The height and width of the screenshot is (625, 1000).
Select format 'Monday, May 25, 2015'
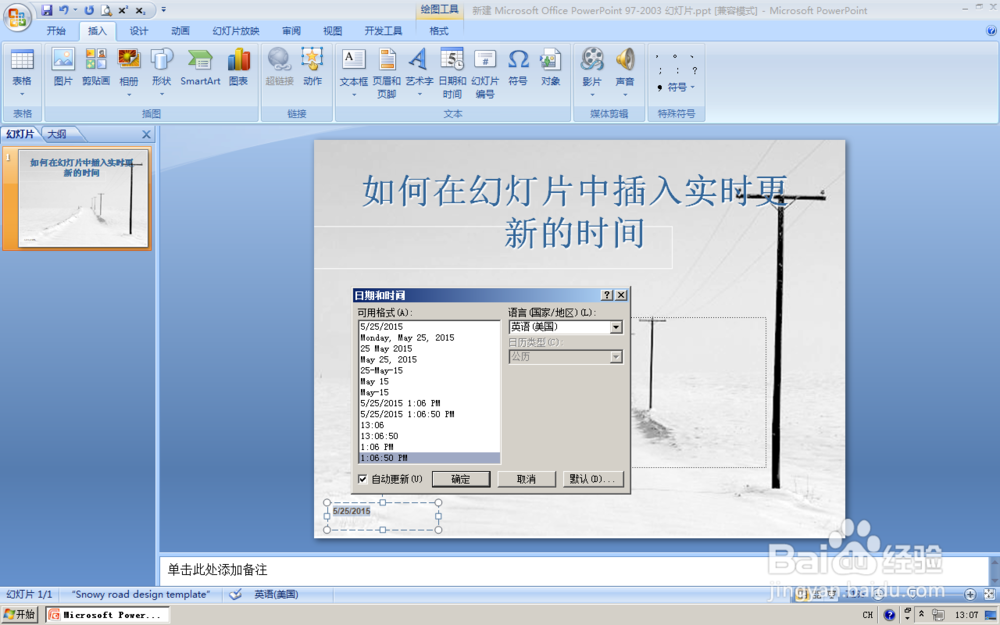point(408,337)
